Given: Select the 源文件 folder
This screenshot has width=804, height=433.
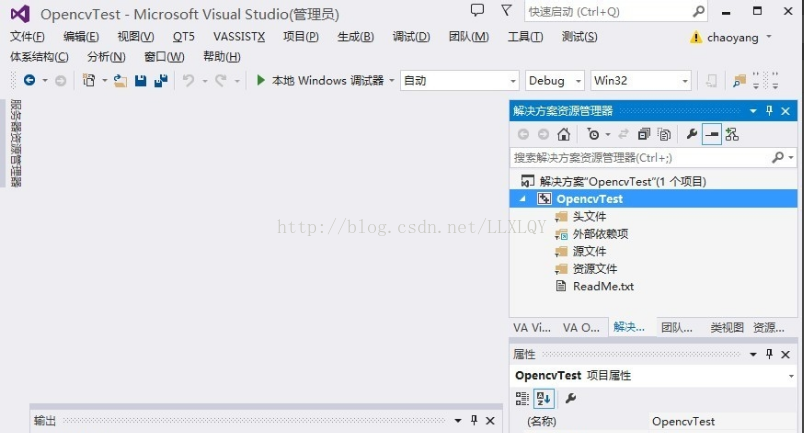Looking at the screenshot, I should coord(589,251).
